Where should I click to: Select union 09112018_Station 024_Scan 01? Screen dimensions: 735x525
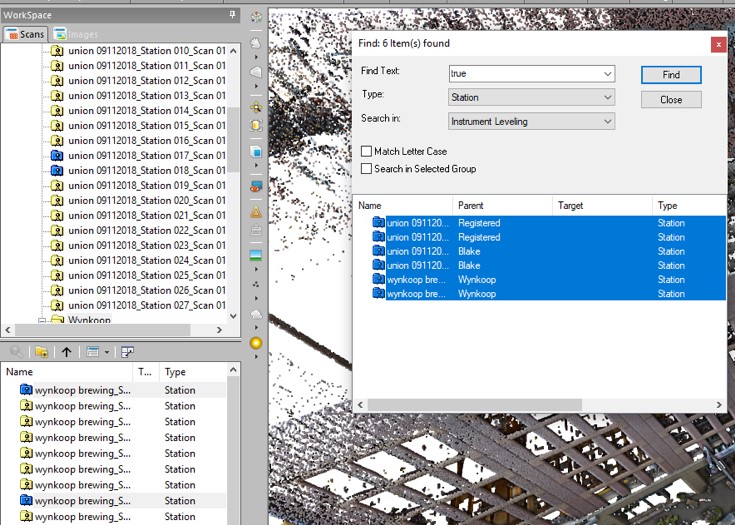click(x=147, y=260)
